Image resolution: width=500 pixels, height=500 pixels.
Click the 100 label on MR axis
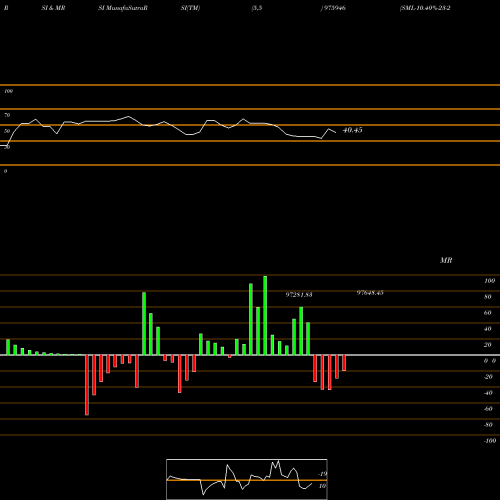(x=489, y=281)
